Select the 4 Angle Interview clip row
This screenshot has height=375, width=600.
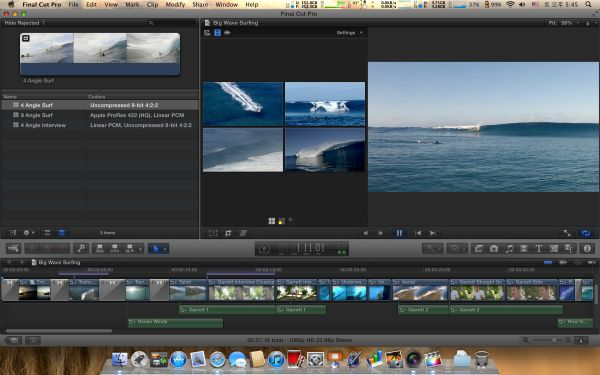pyautogui.click(x=100, y=125)
